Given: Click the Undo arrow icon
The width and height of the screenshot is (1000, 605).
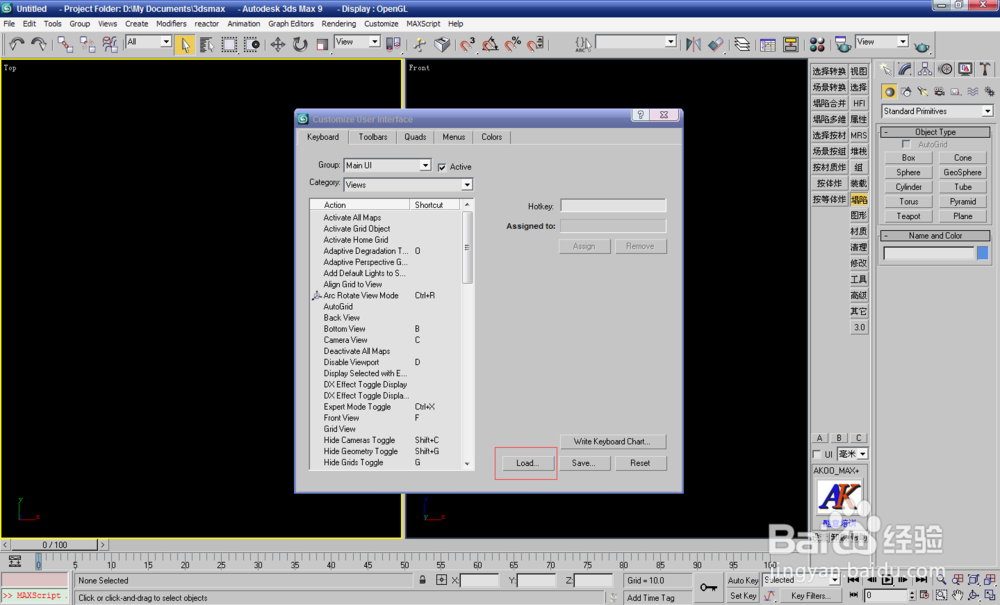Looking at the screenshot, I should pos(17,44).
